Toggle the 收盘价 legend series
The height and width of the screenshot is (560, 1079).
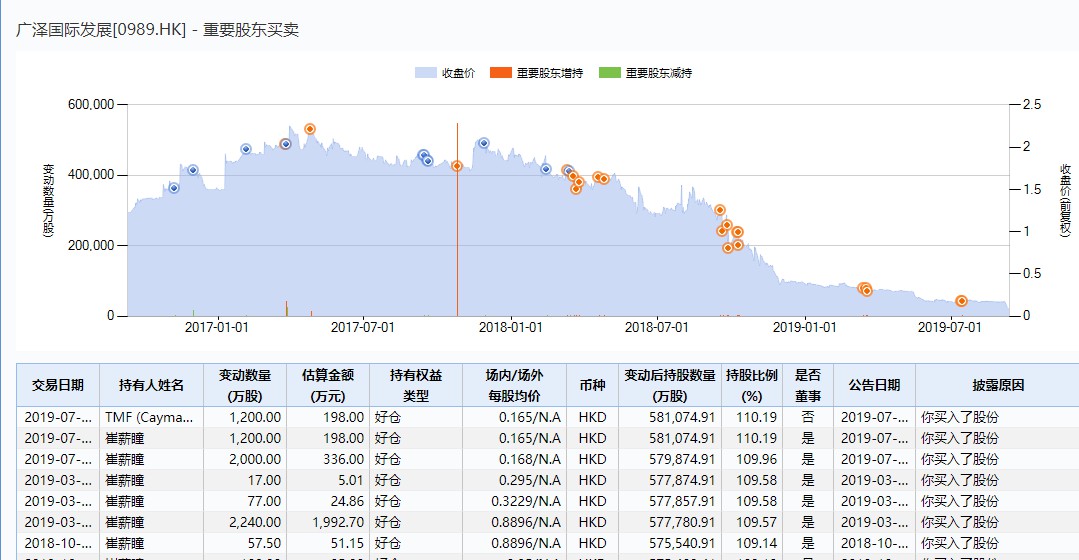pyautogui.click(x=444, y=73)
